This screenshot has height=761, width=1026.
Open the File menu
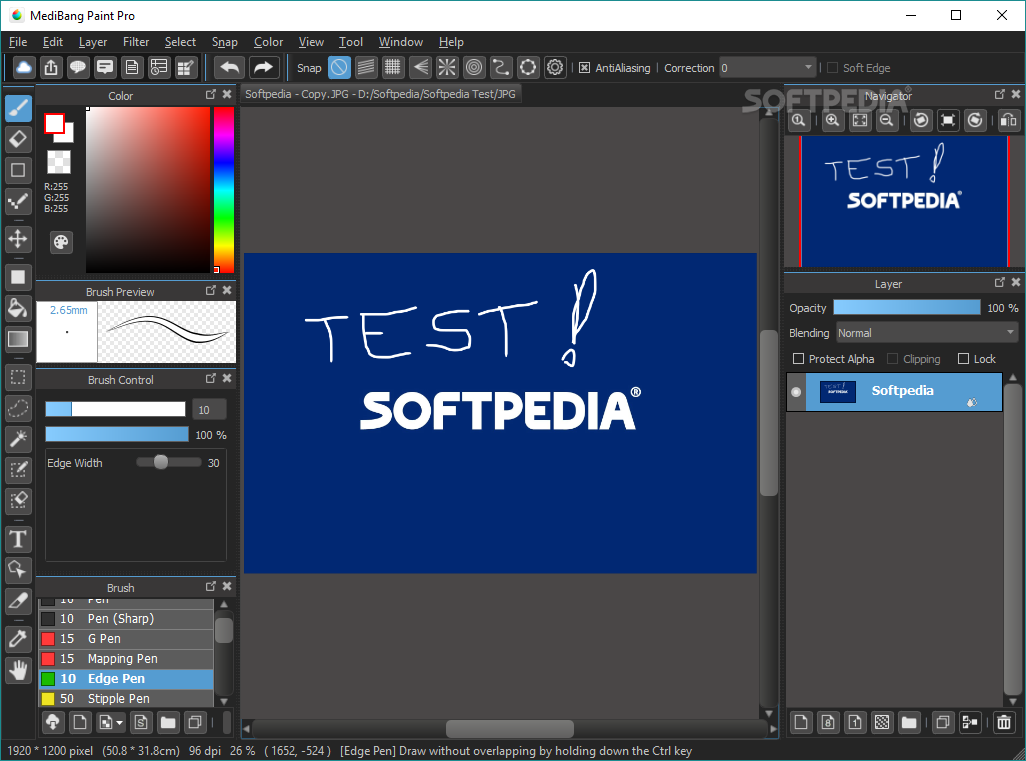click(18, 42)
